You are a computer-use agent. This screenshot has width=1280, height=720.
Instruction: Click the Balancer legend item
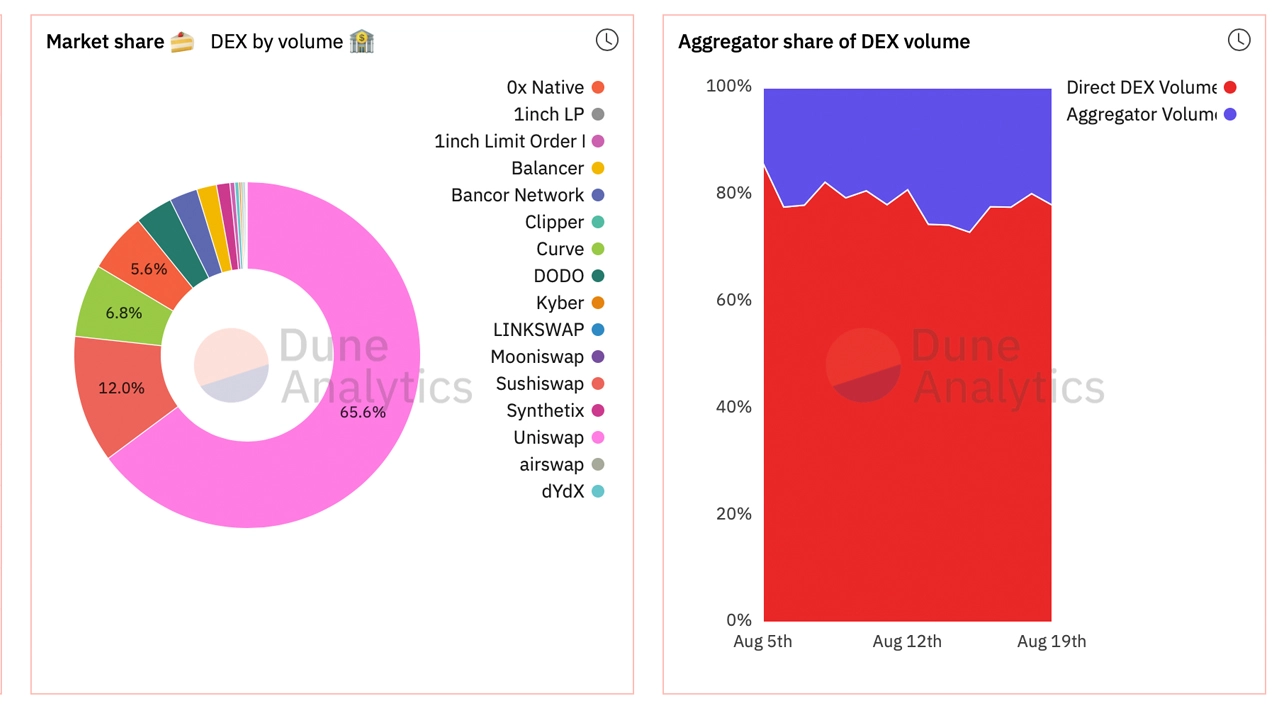click(558, 168)
